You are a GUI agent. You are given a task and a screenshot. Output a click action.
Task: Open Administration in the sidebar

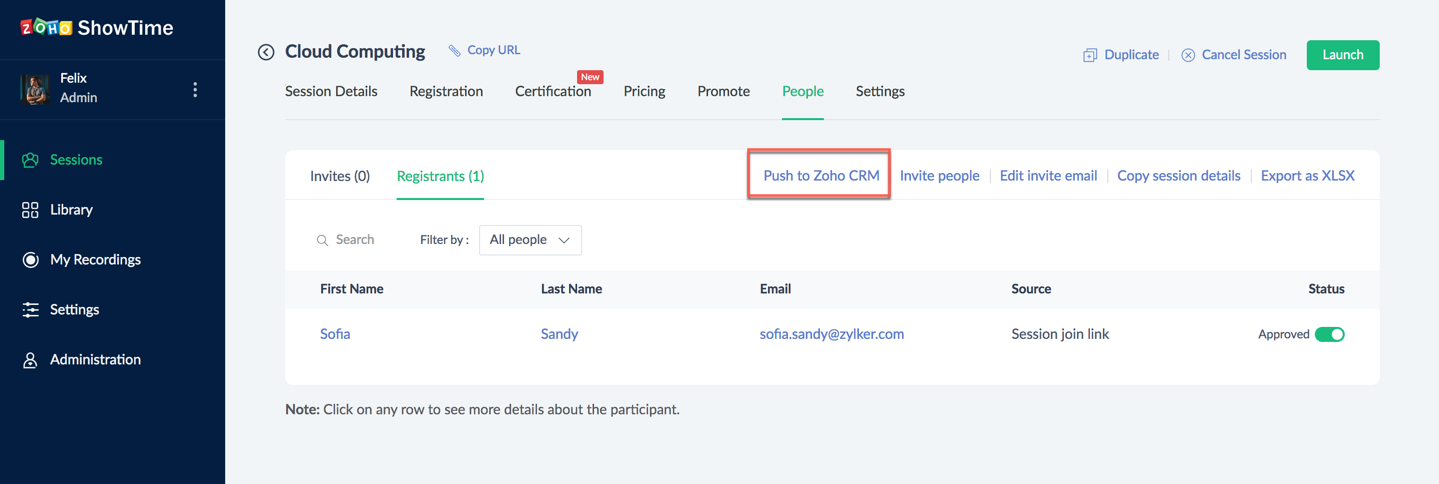coord(95,360)
